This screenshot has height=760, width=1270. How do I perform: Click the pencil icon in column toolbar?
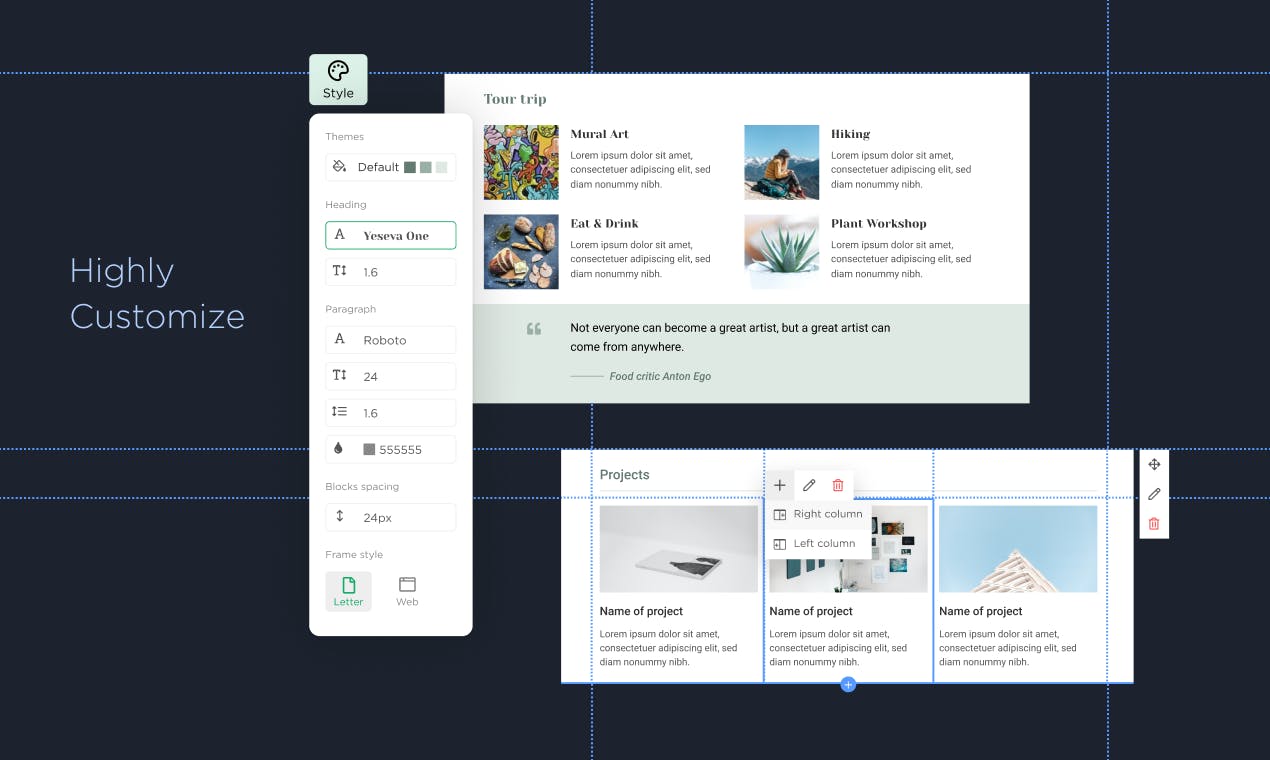coord(809,485)
